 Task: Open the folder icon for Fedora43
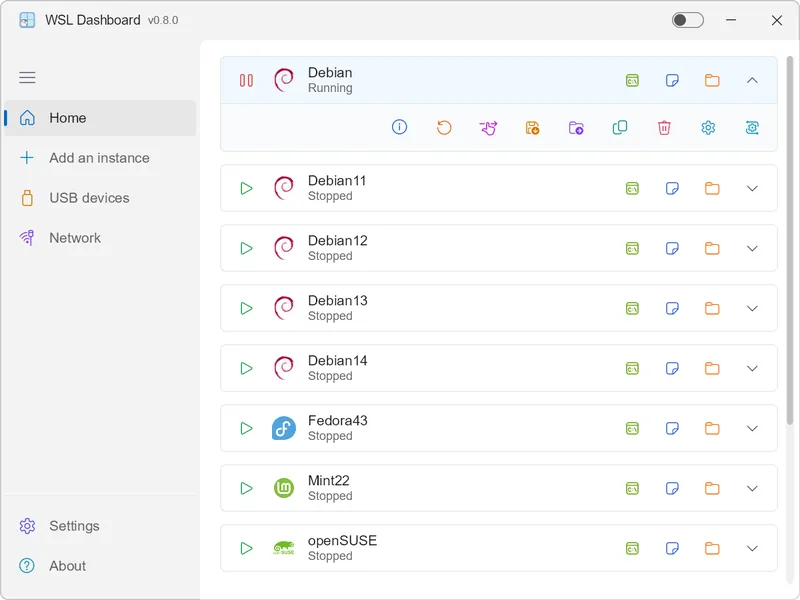[x=712, y=428]
